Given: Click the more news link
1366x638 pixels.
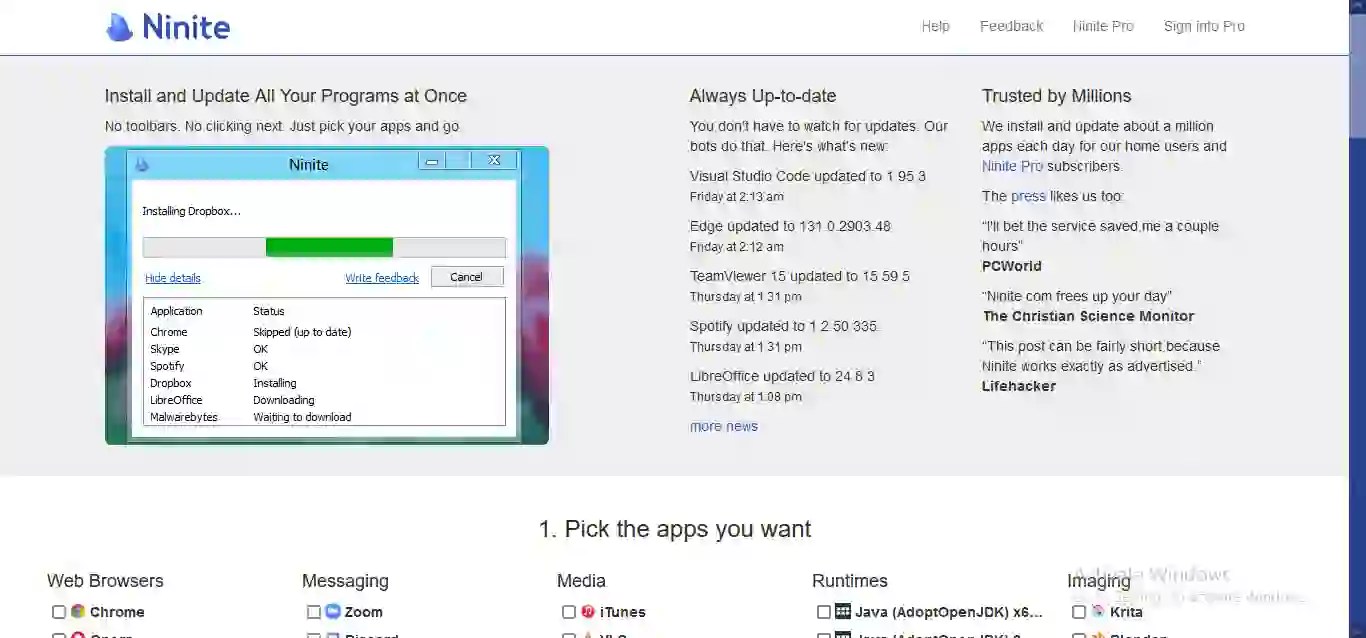Looking at the screenshot, I should point(724,426).
